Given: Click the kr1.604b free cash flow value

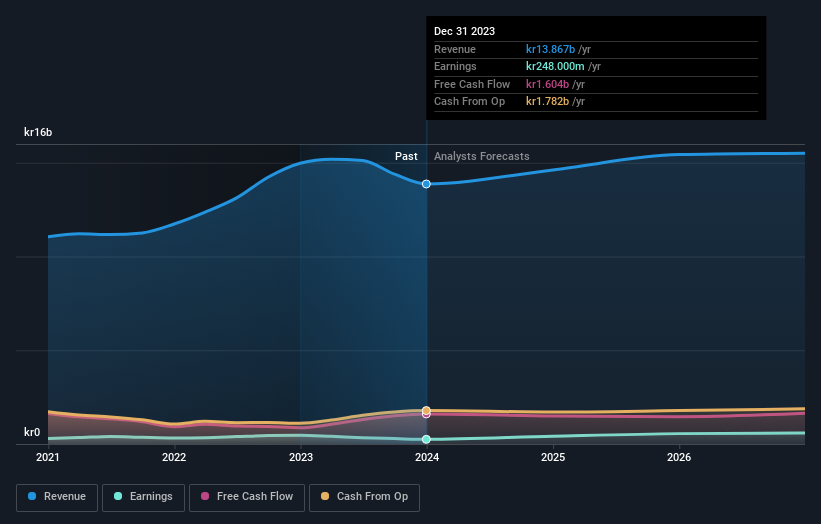Looking at the screenshot, I should (547, 84).
